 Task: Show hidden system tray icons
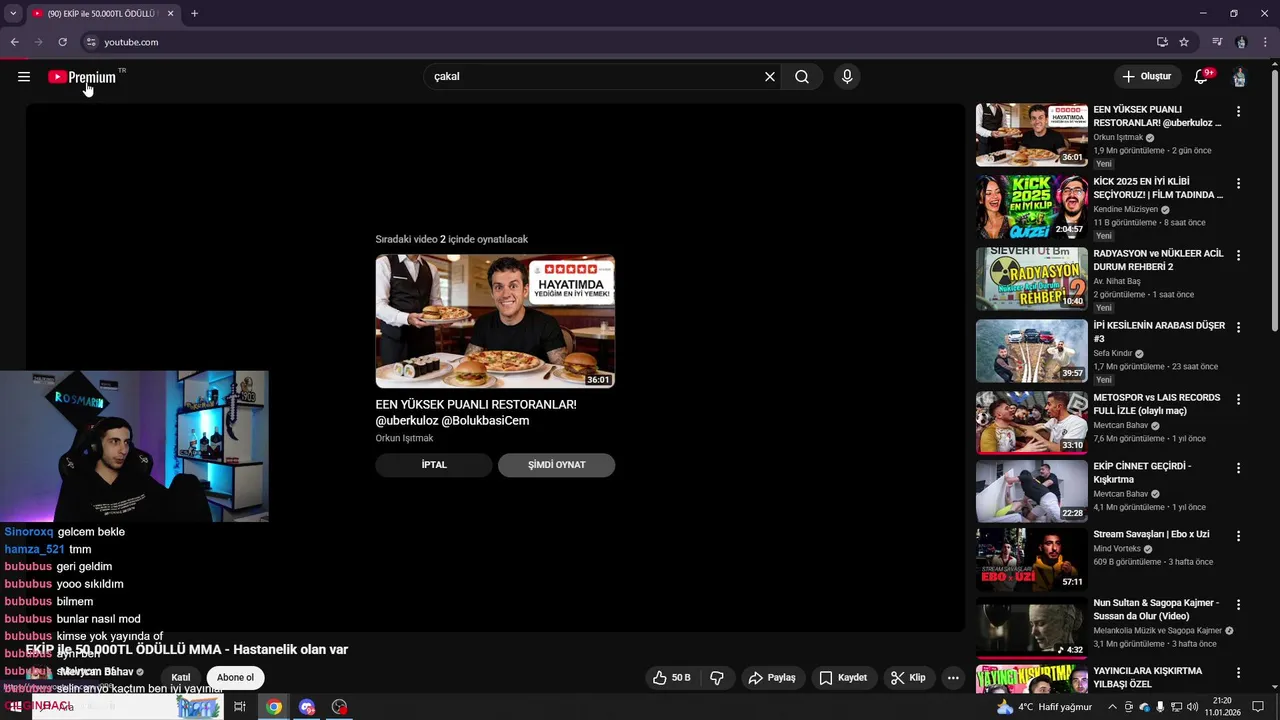click(x=1112, y=707)
